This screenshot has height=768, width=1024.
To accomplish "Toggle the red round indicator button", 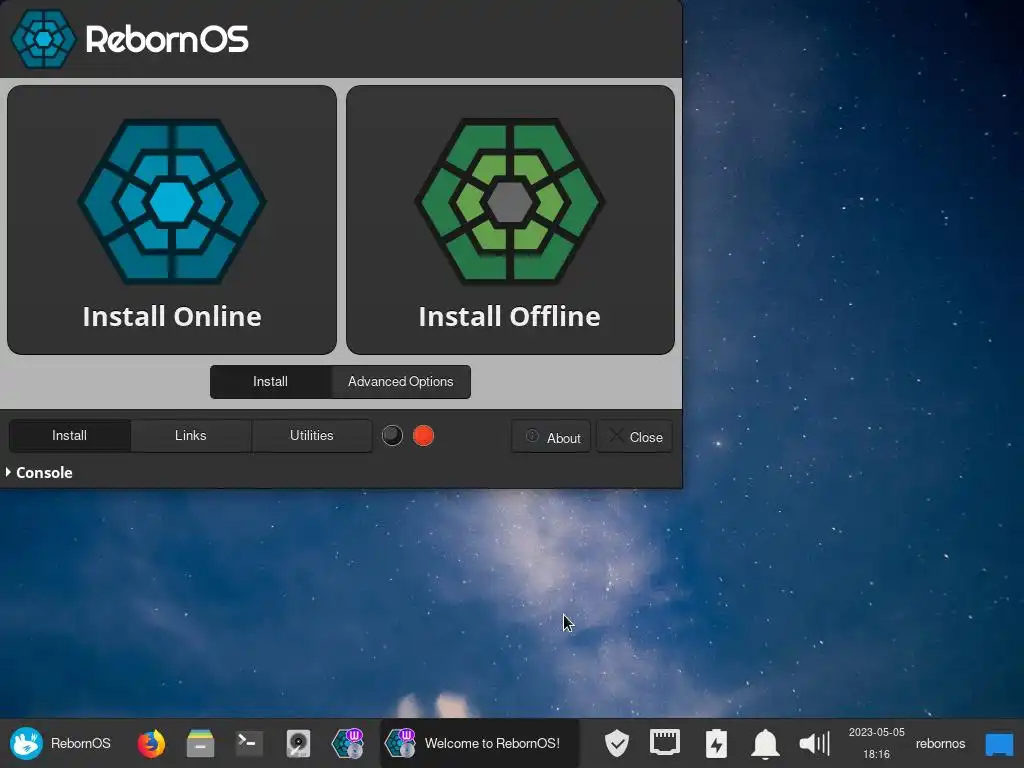I will tap(423, 435).
